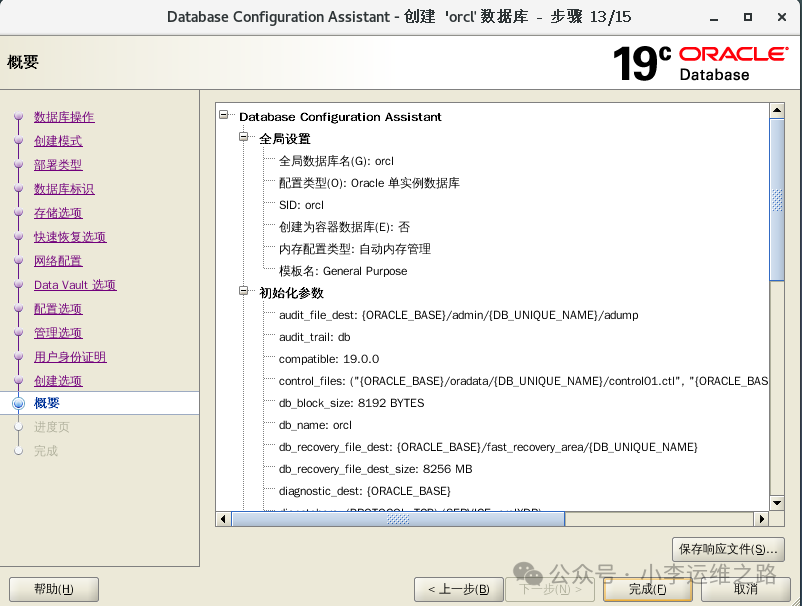Open the 部署类型 step
This screenshot has width=802, height=606.
pos(58,165)
